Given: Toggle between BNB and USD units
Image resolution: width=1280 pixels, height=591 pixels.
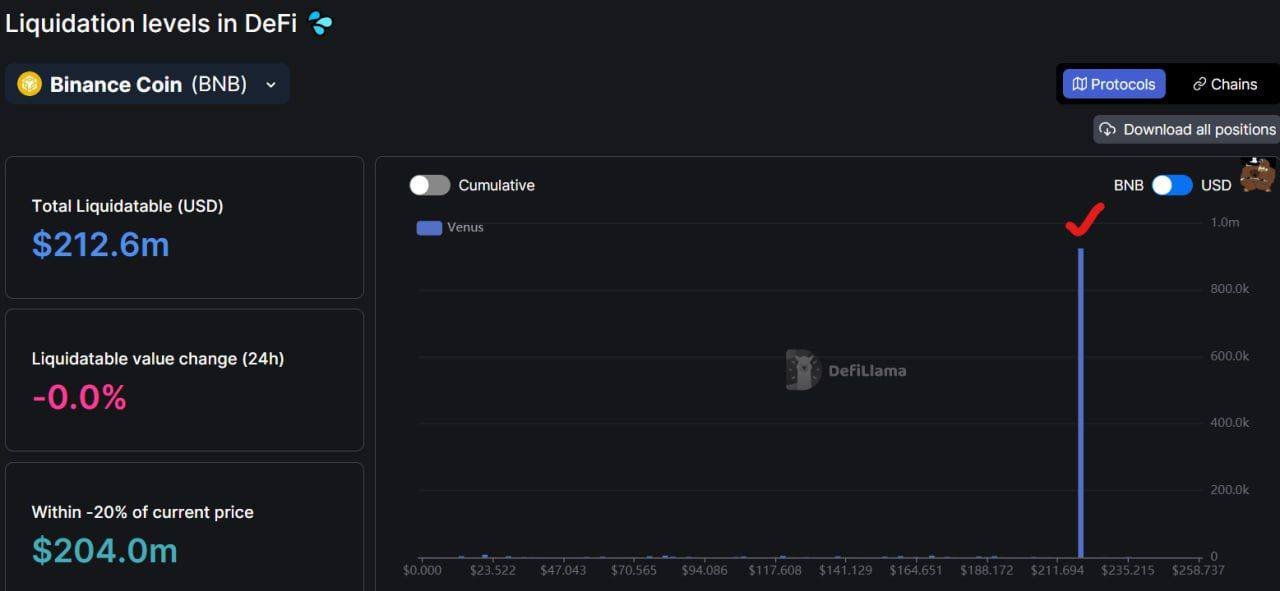Looking at the screenshot, I should pyautogui.click(x=1172, y=185).
